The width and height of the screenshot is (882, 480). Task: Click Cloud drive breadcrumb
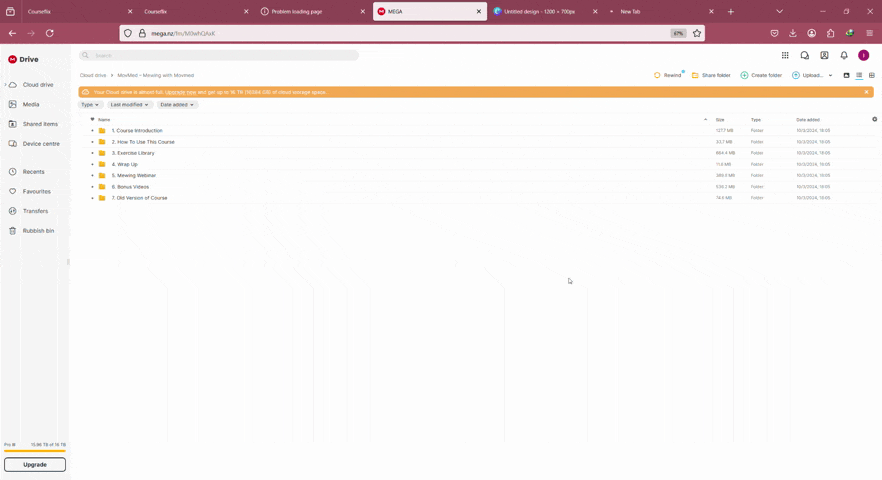tap(93, 75)
